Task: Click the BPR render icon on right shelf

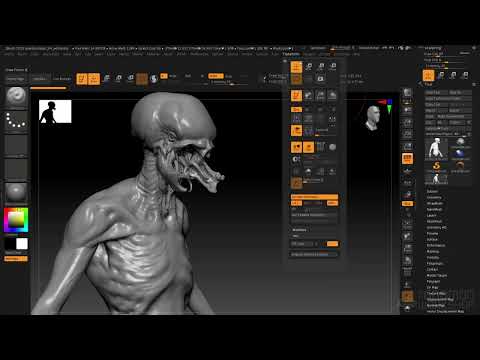Action: 407,92
